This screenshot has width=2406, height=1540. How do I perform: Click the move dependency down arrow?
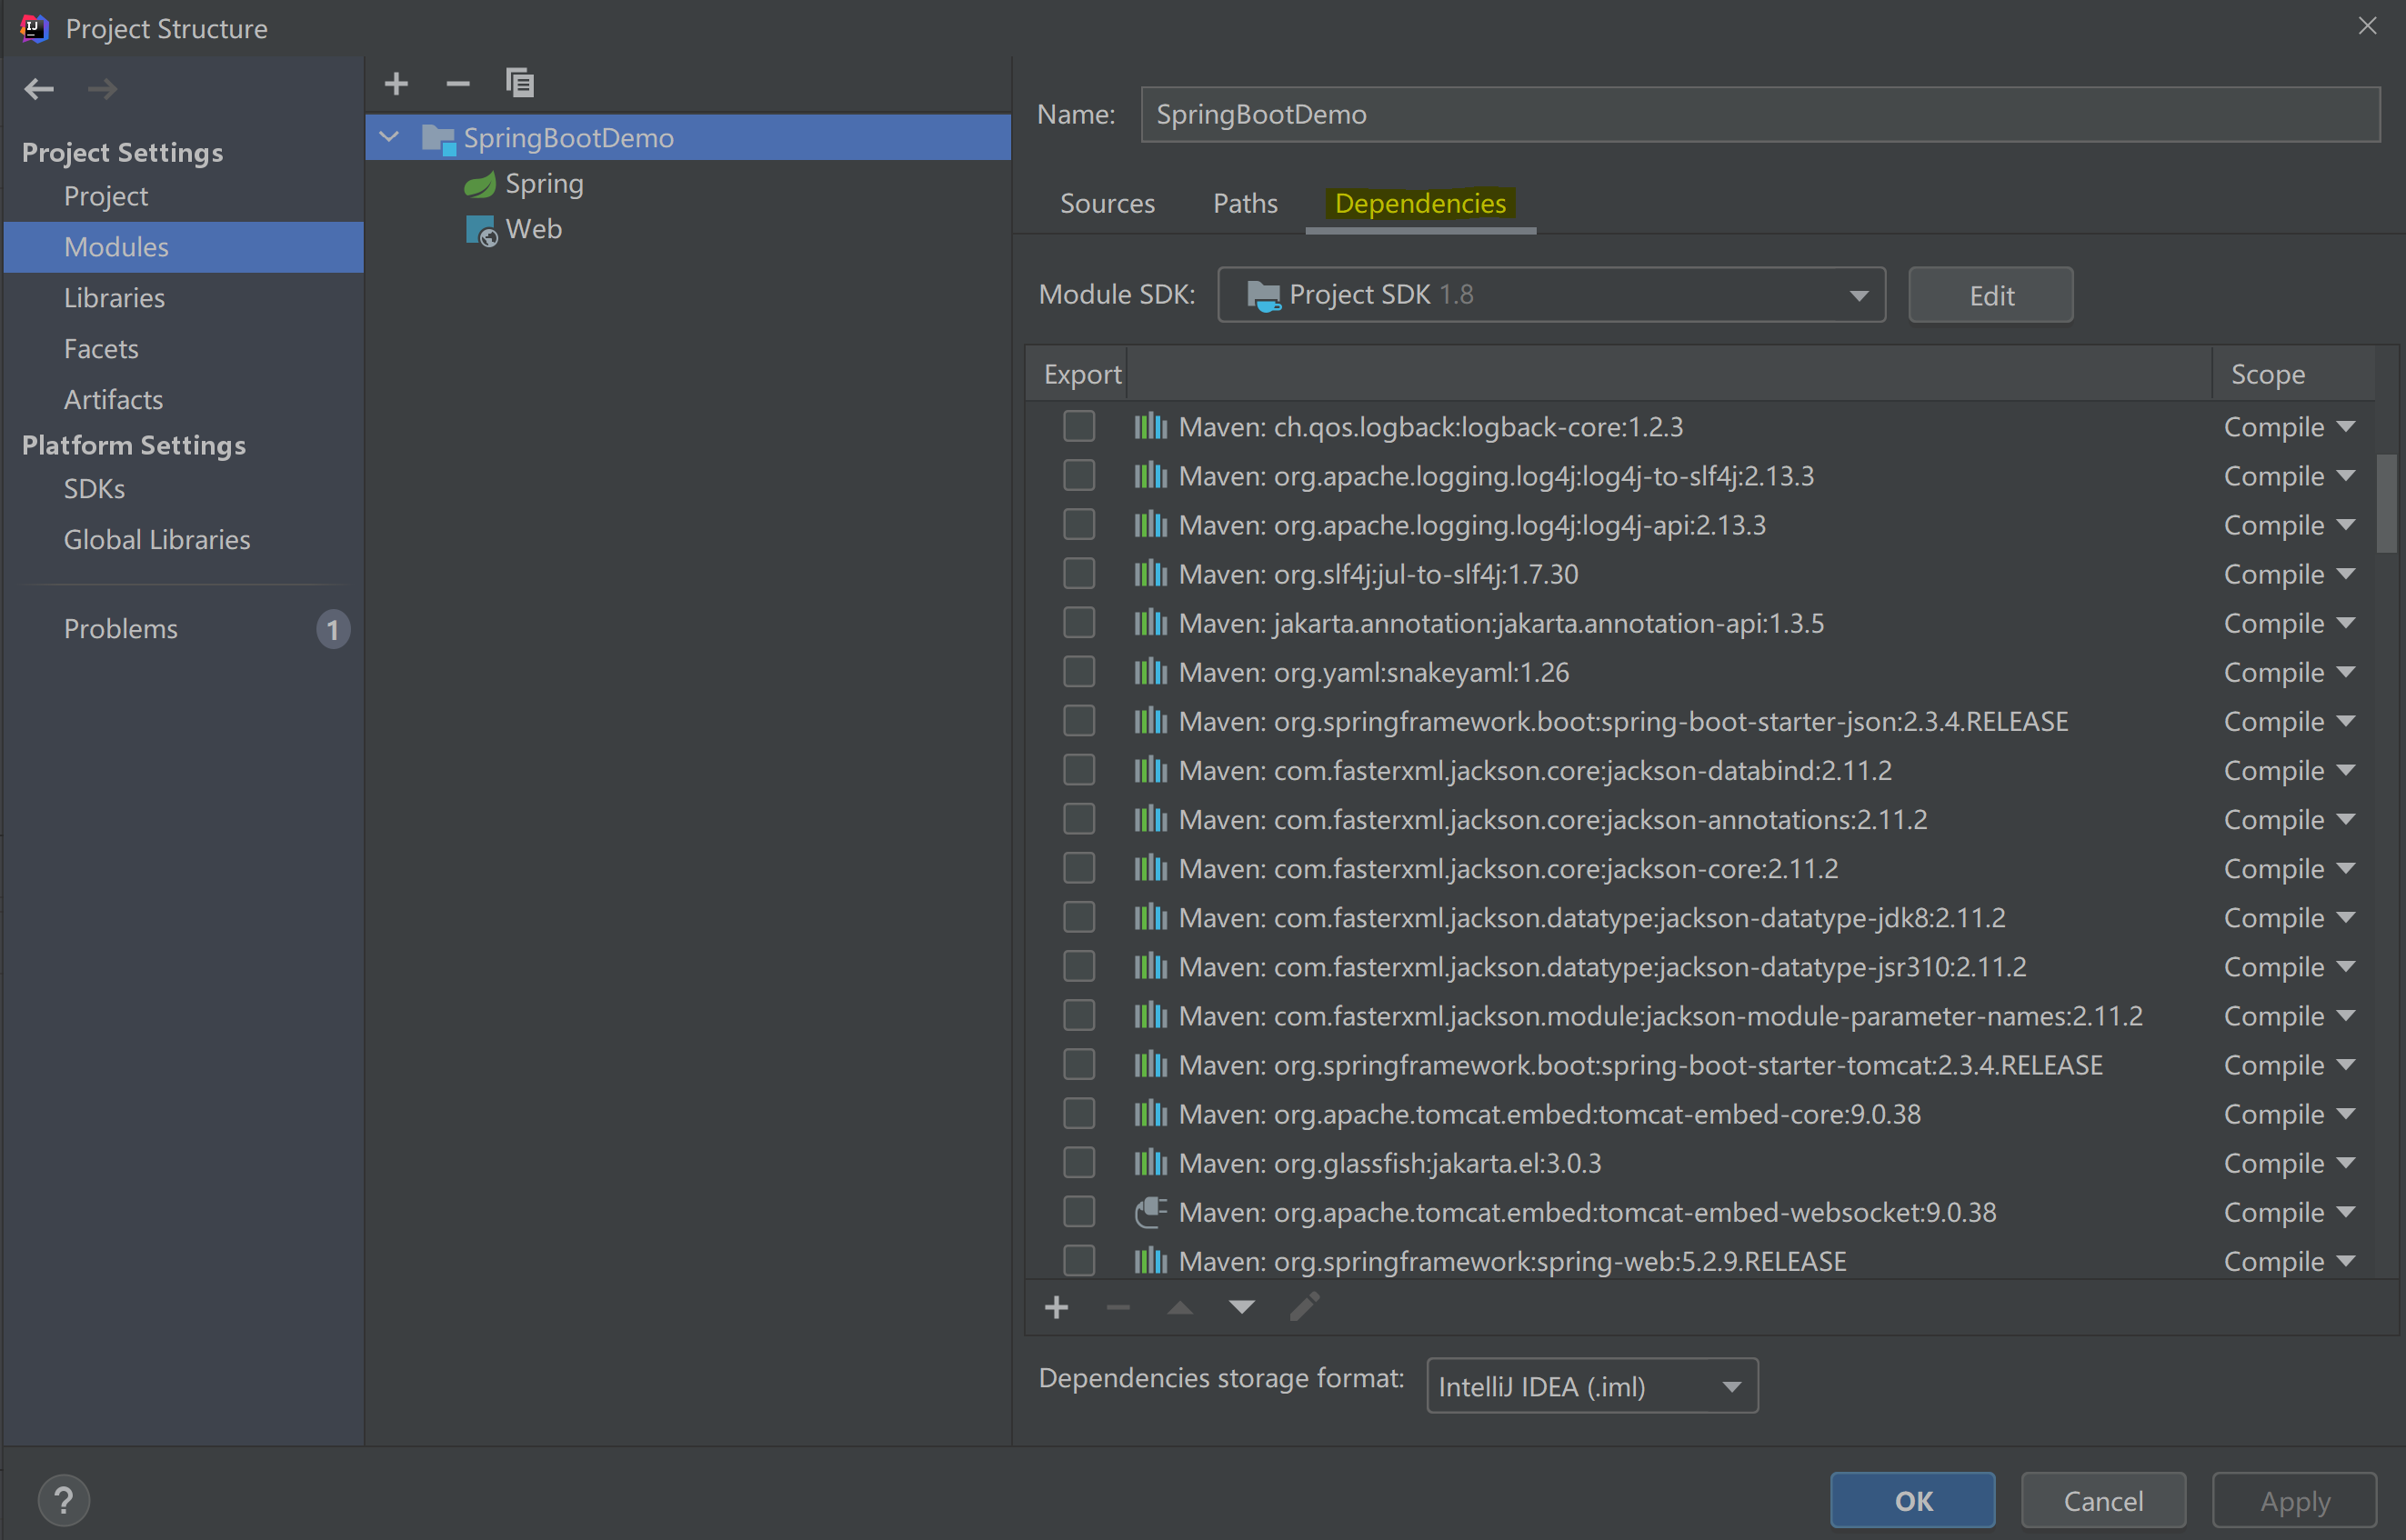1241,1307
